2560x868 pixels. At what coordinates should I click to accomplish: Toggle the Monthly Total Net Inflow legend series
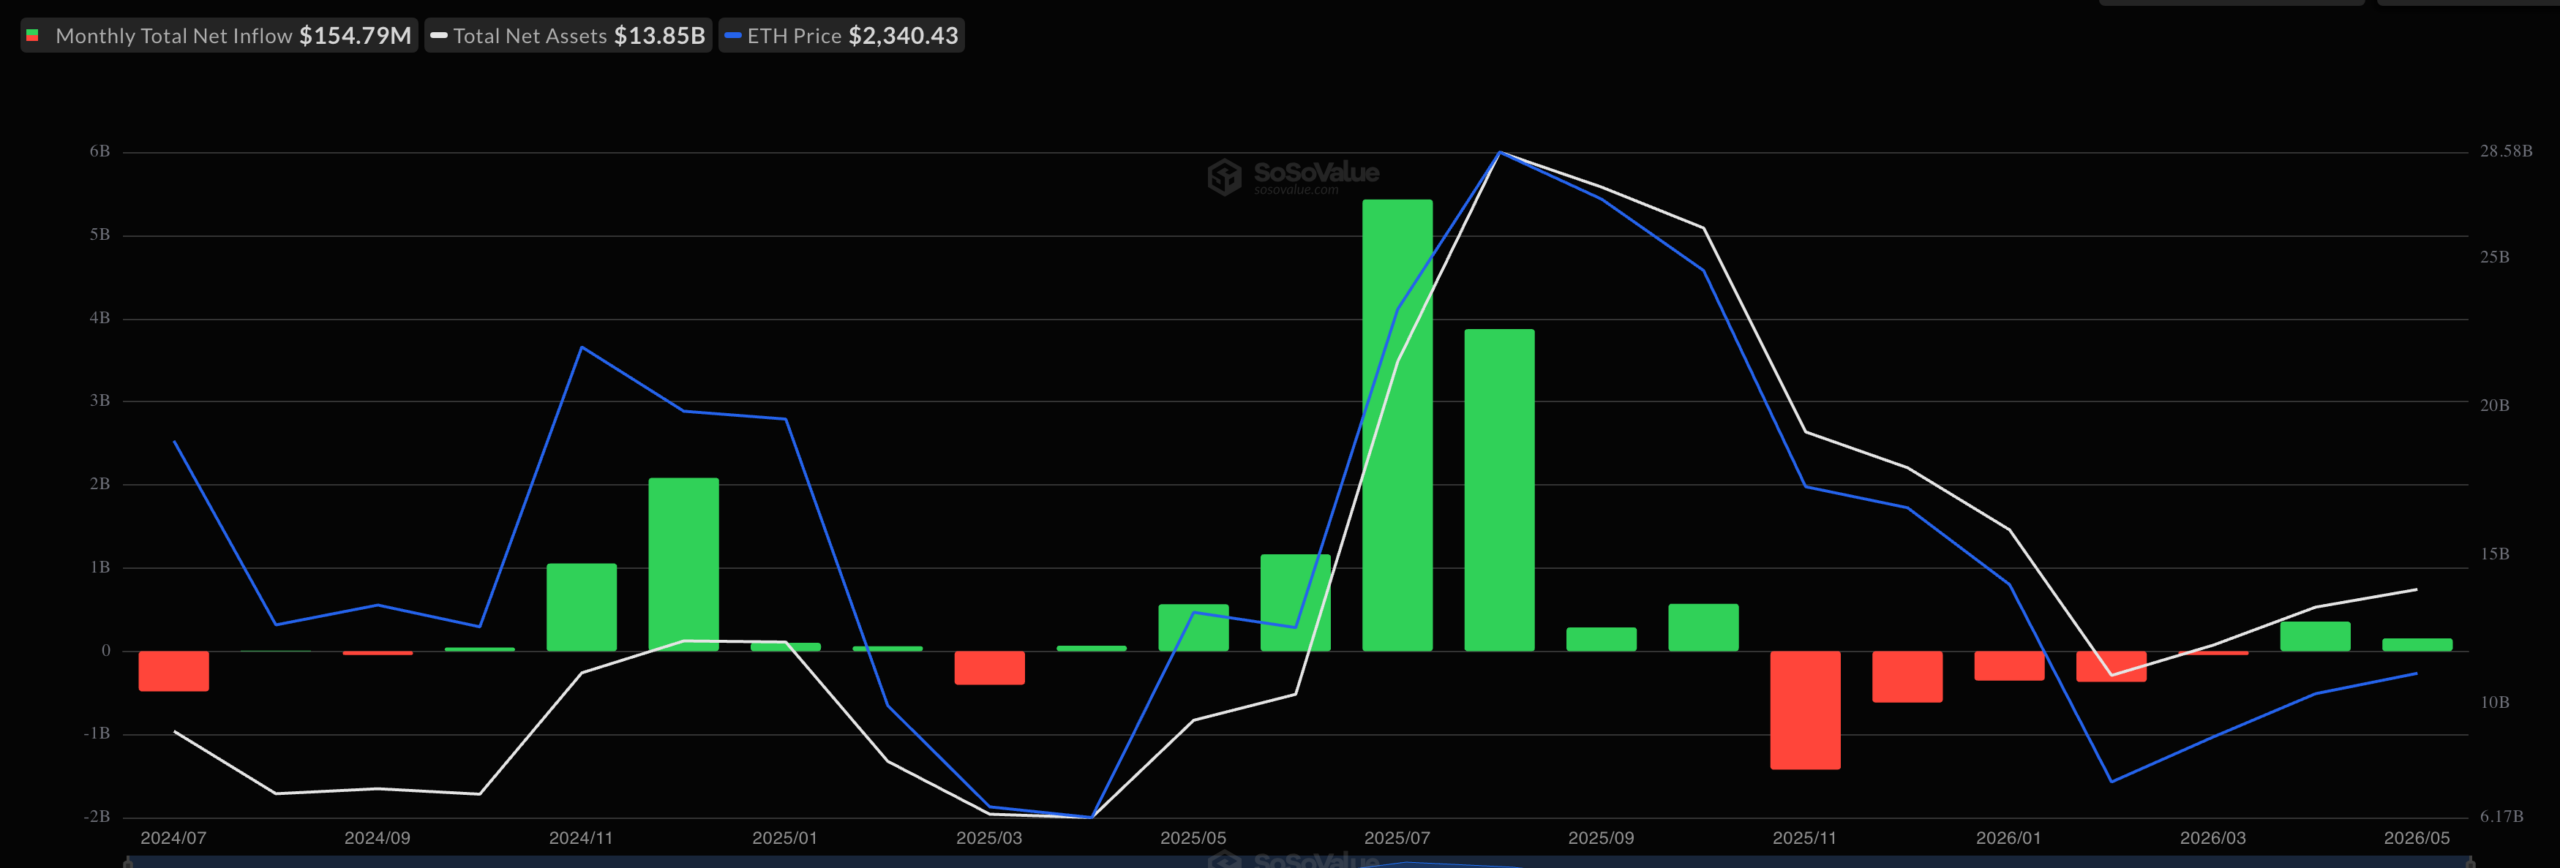coord(219,36)
